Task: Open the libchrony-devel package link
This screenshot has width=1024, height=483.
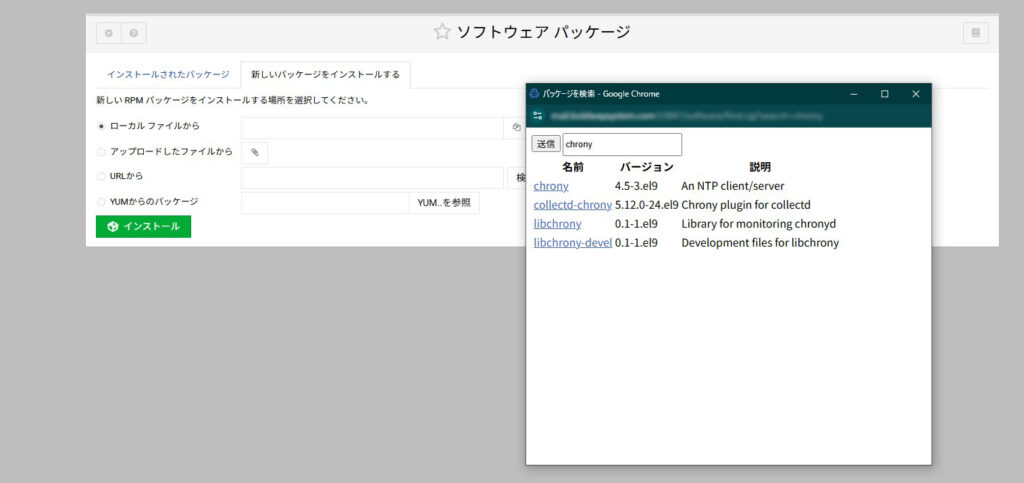Action: pyautogui.click(x=572, y=243)
